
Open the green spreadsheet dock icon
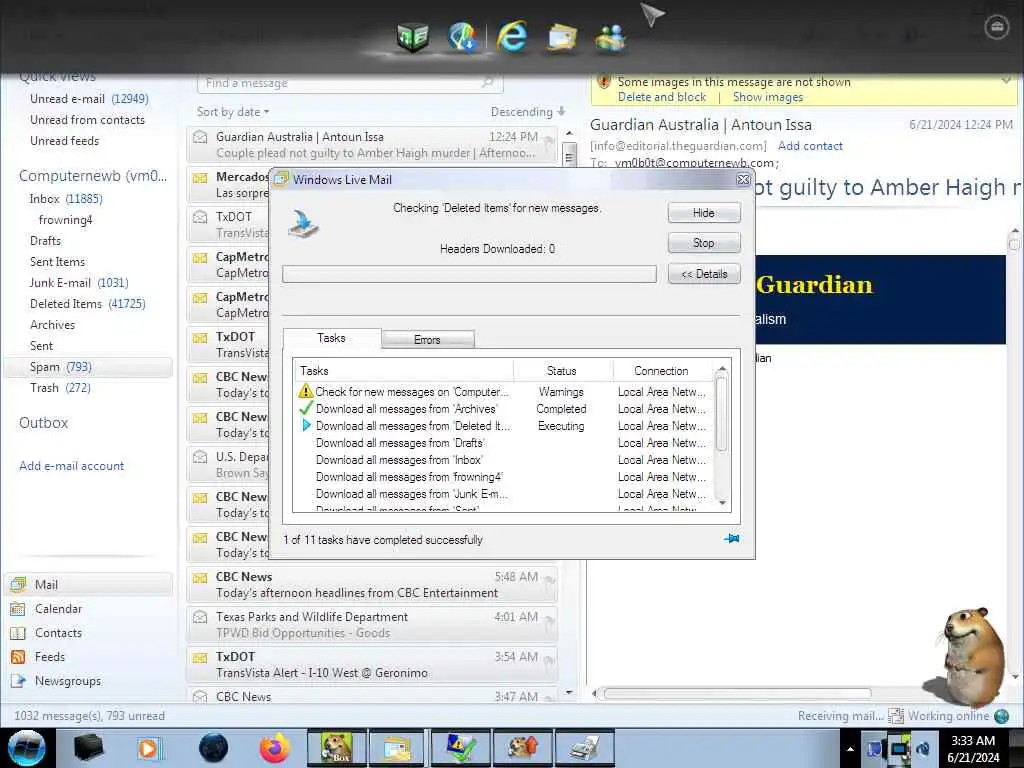pos(413,37)
